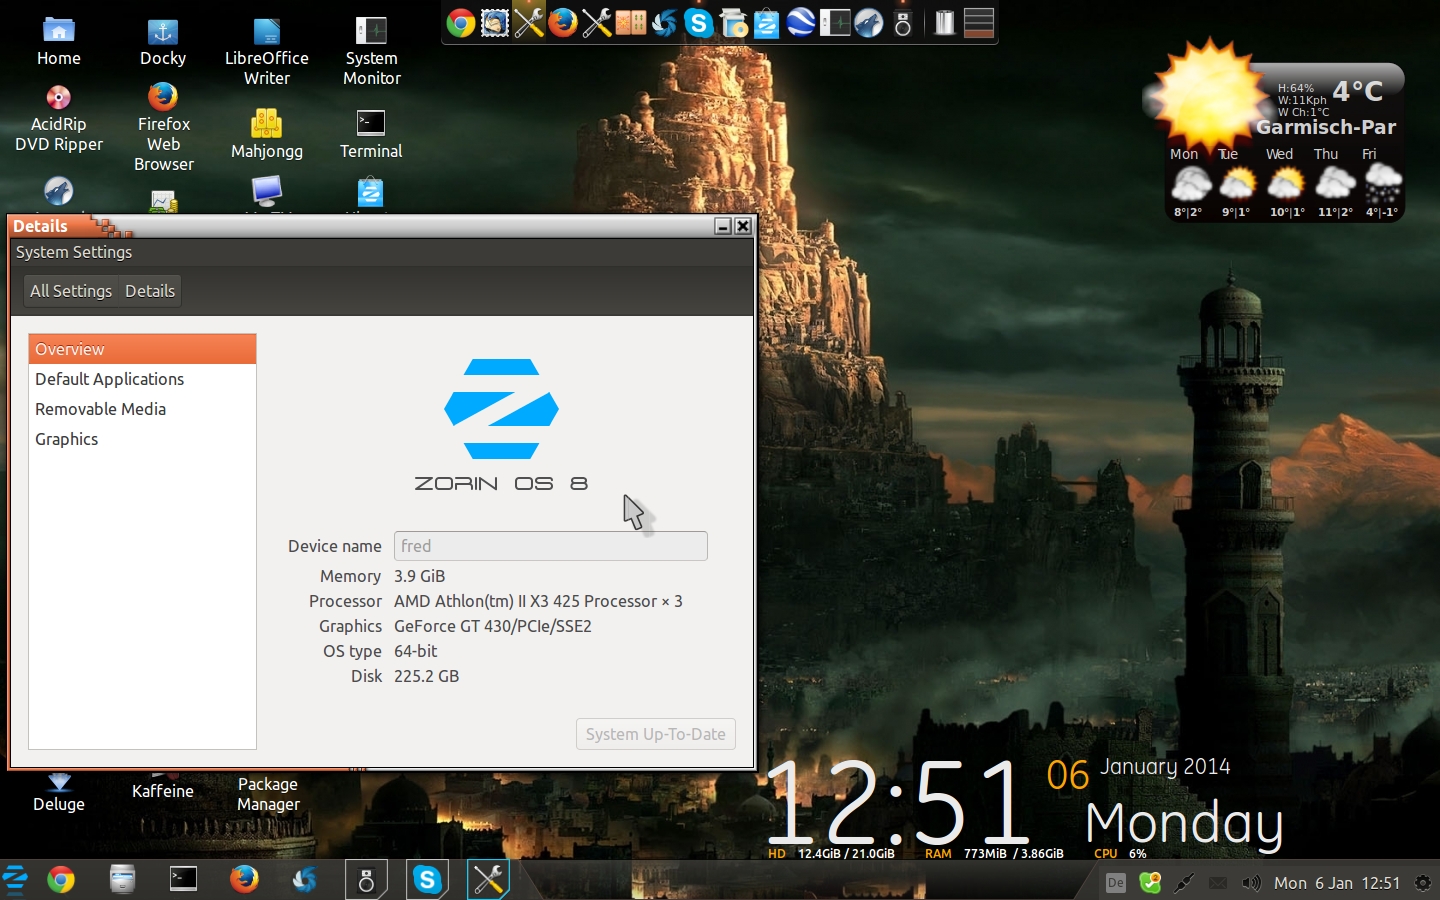Open the Home folder desktop icon
This screenshot has height=900, width=1440.
pos(59,40)
